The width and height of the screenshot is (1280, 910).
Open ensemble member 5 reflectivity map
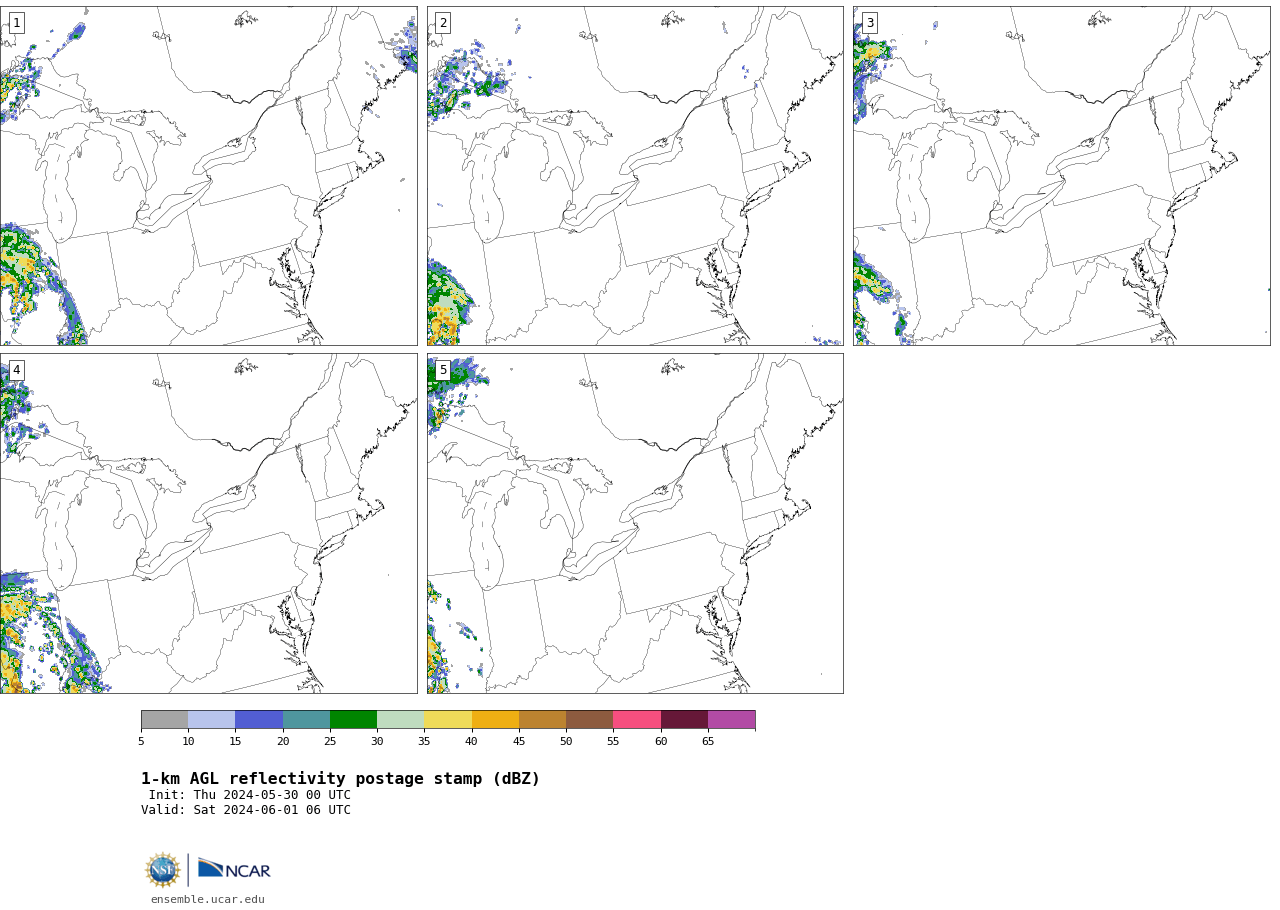click(635, 523)
